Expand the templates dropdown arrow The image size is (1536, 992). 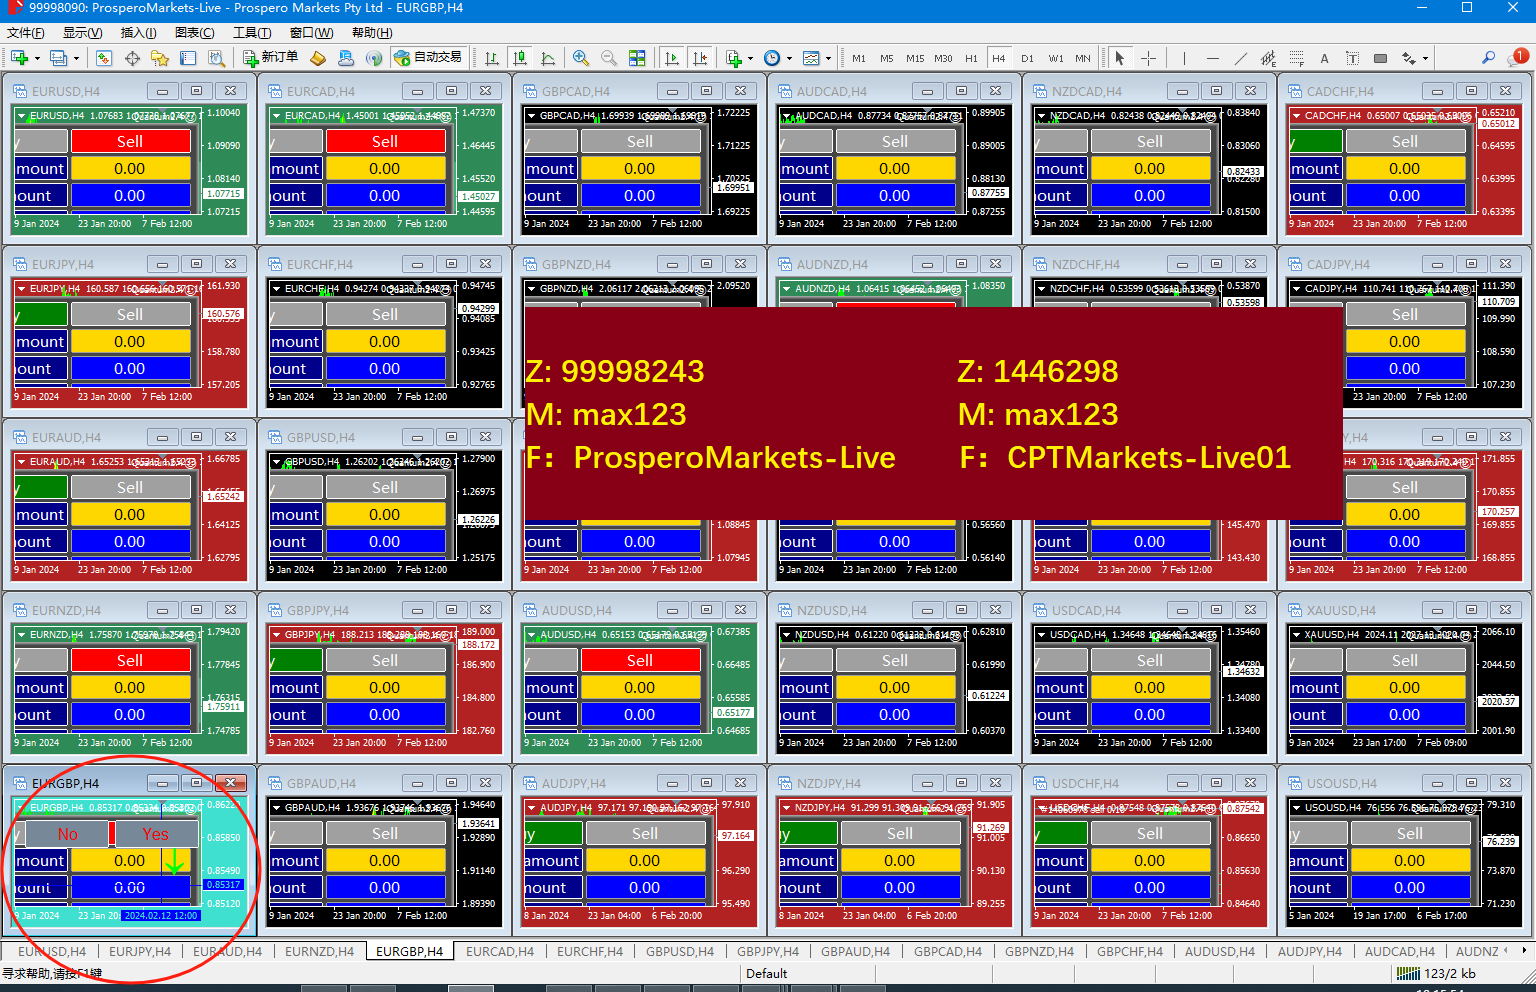click(828, 58)
